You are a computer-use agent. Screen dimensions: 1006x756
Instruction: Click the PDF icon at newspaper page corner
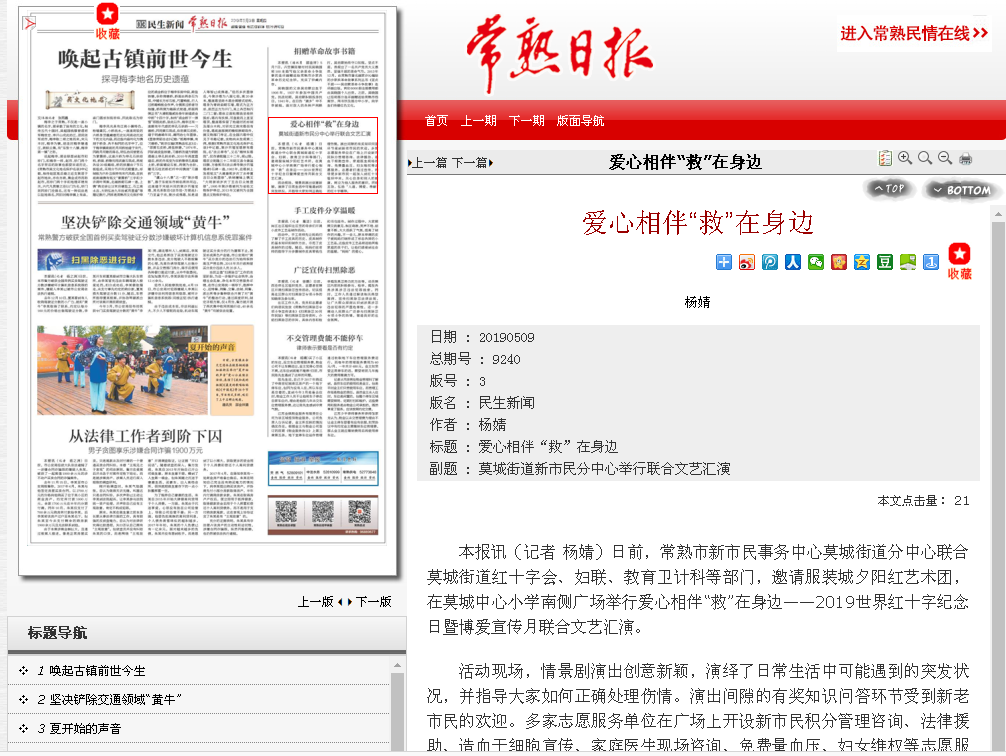30,24
